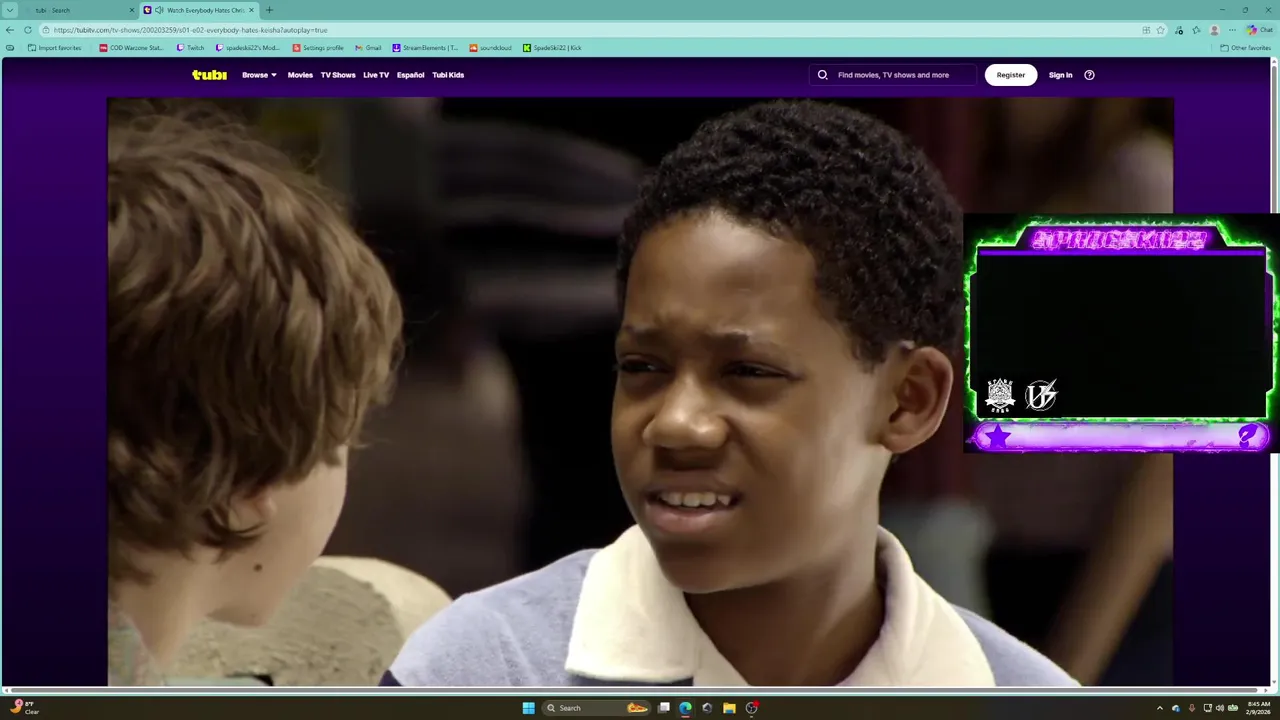Open the favorites hub icon
1280x720 pixels.
coord(1196,30)
